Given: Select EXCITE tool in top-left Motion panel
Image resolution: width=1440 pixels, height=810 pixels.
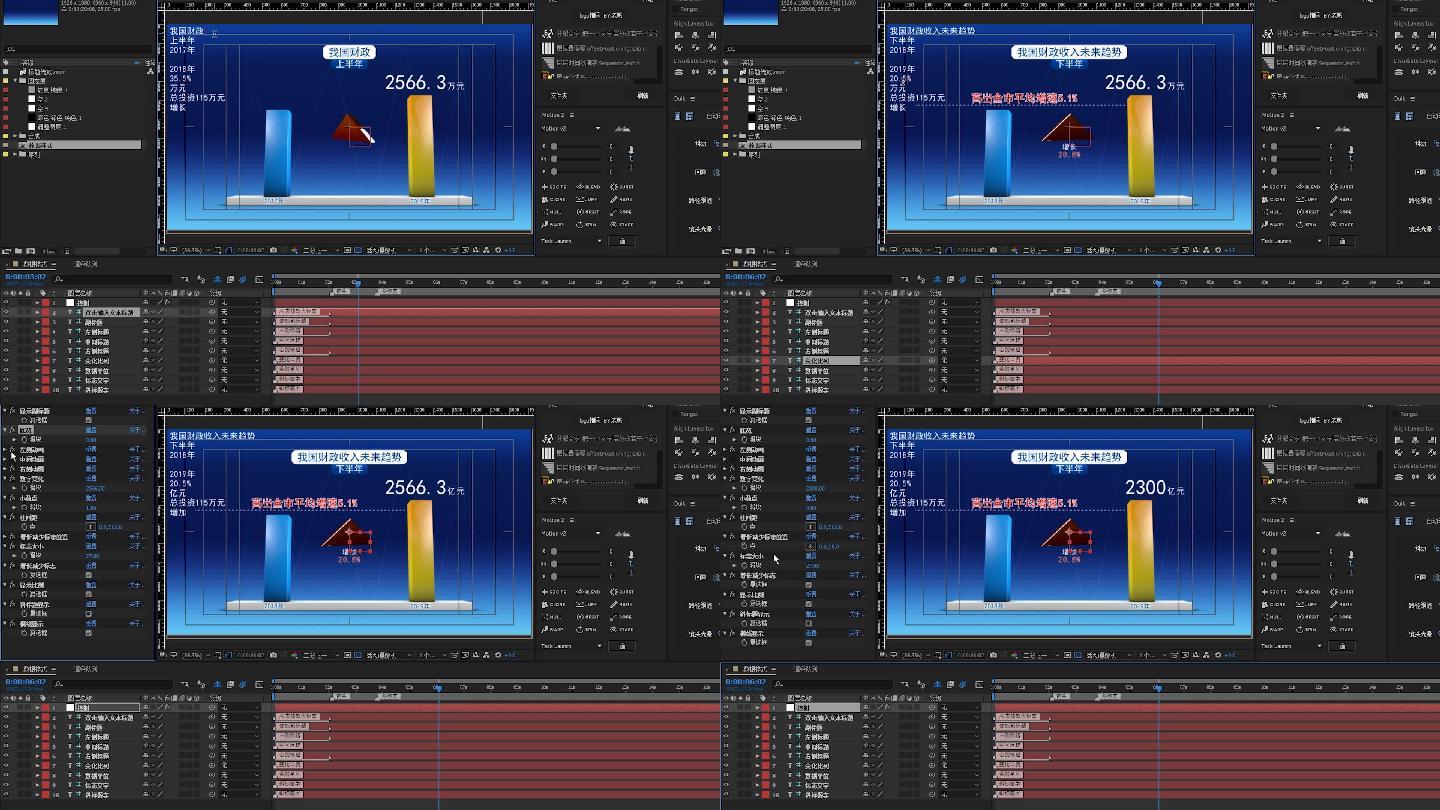Looking at the screenshot, I should tap(554, 187).
